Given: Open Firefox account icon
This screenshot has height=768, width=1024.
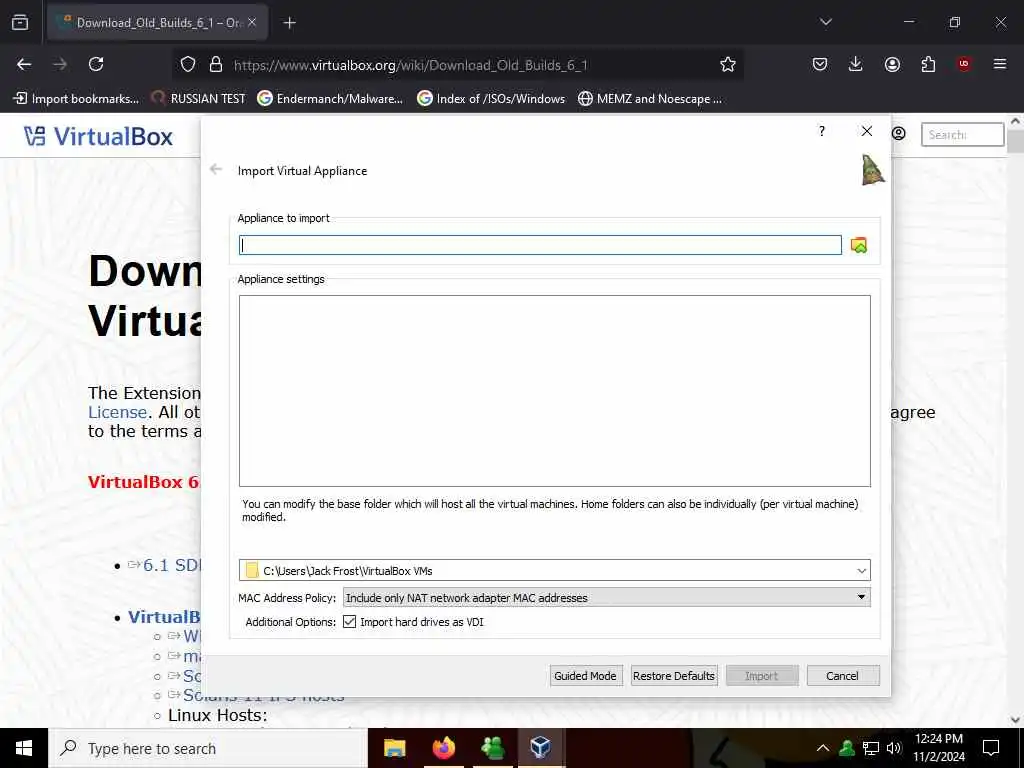Looking at the screenshot, I should tap(892, 64).
